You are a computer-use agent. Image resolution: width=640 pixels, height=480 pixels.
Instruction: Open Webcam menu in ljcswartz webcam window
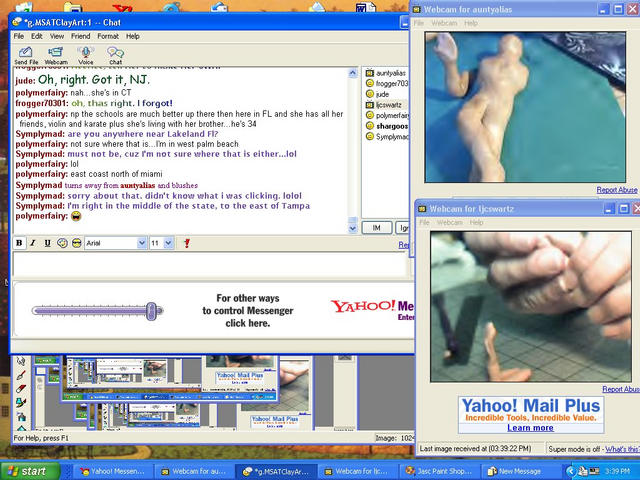[x=450, y=222]
